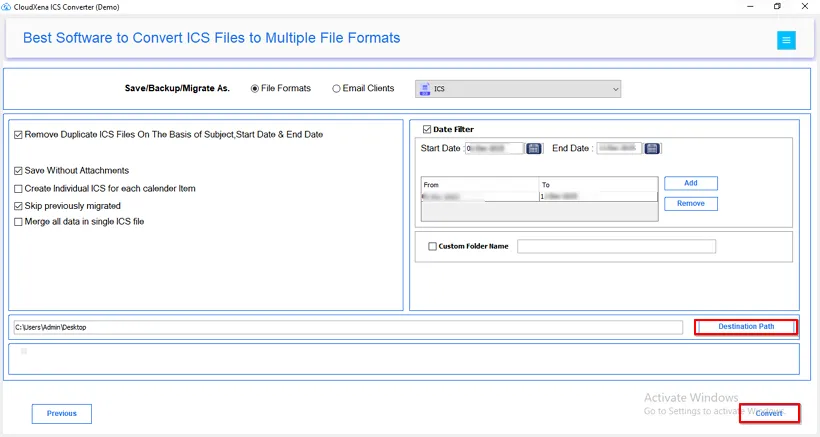Select the From column header in date table
The width and height of the screenshot is (820, 437).
pos(480,185)
